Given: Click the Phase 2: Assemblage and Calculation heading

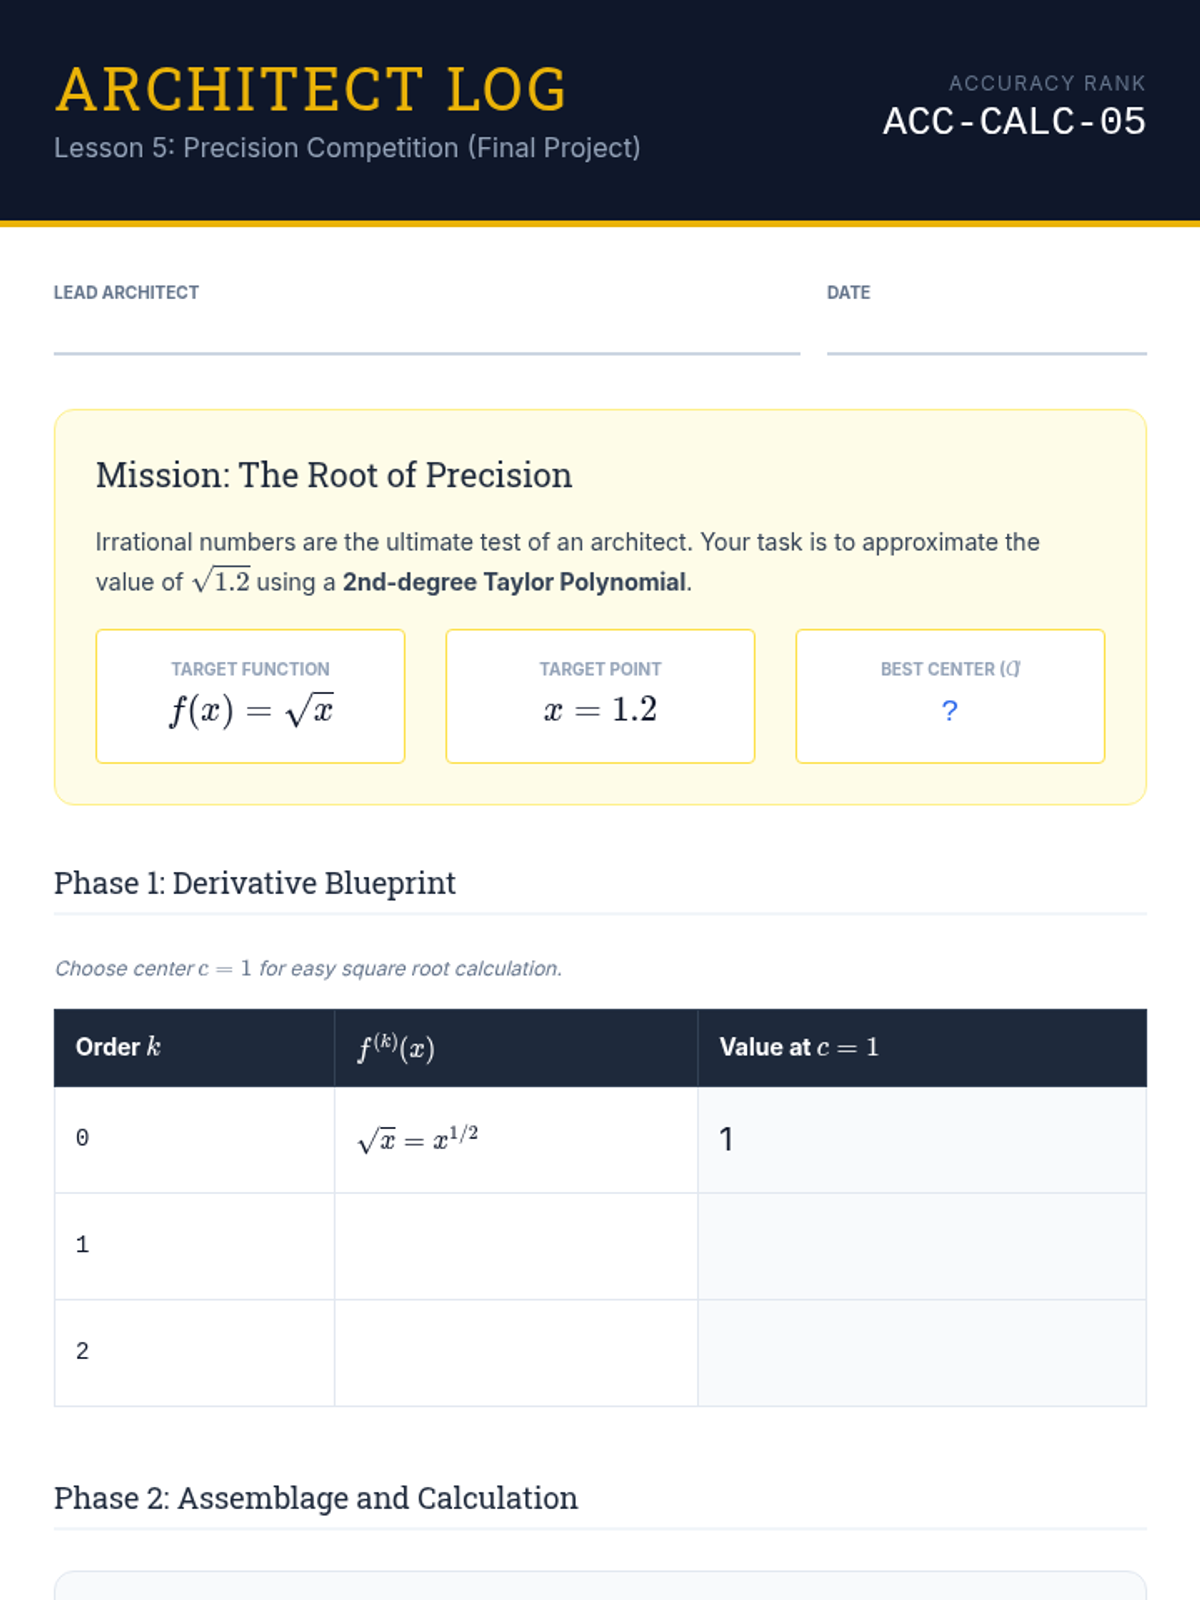Looking at the screenshot, I should click(x=316, y=1498).
